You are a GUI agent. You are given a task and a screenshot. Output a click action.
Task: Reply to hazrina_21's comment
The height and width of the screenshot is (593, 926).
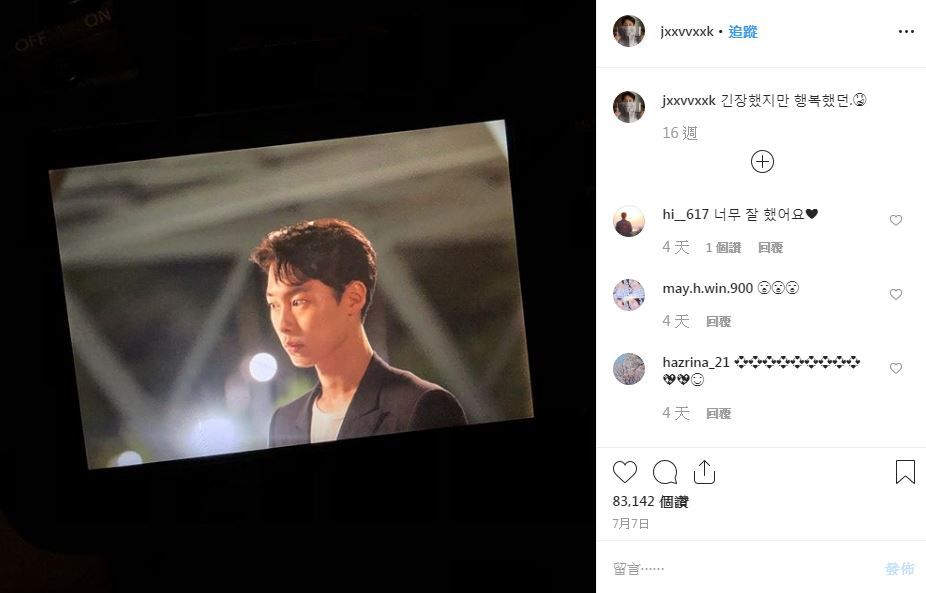[x=718, y=413]
